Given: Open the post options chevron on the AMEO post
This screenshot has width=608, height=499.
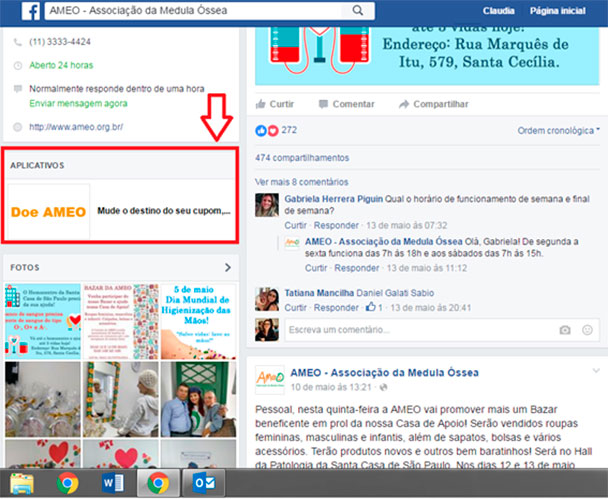Looking at the screenshot, I should pyautogui.click(x=596, y=371).
